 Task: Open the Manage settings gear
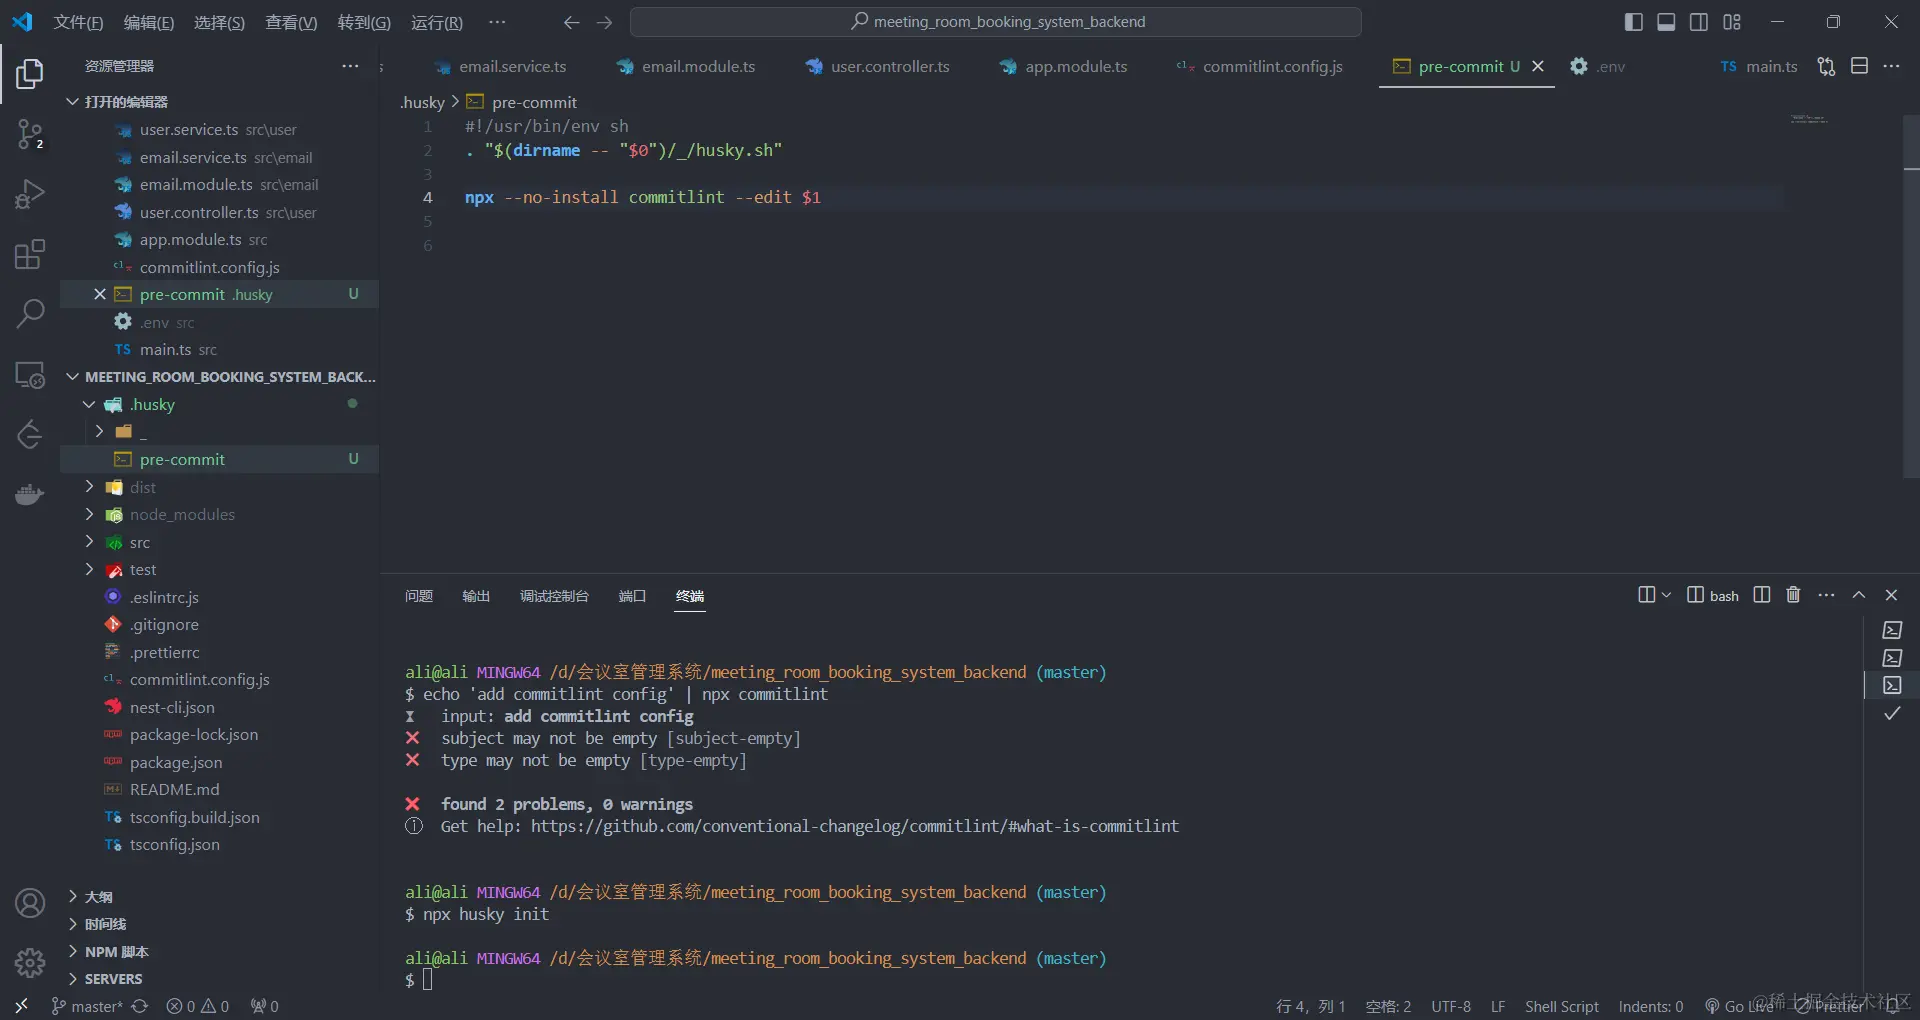tap(30, 962)
